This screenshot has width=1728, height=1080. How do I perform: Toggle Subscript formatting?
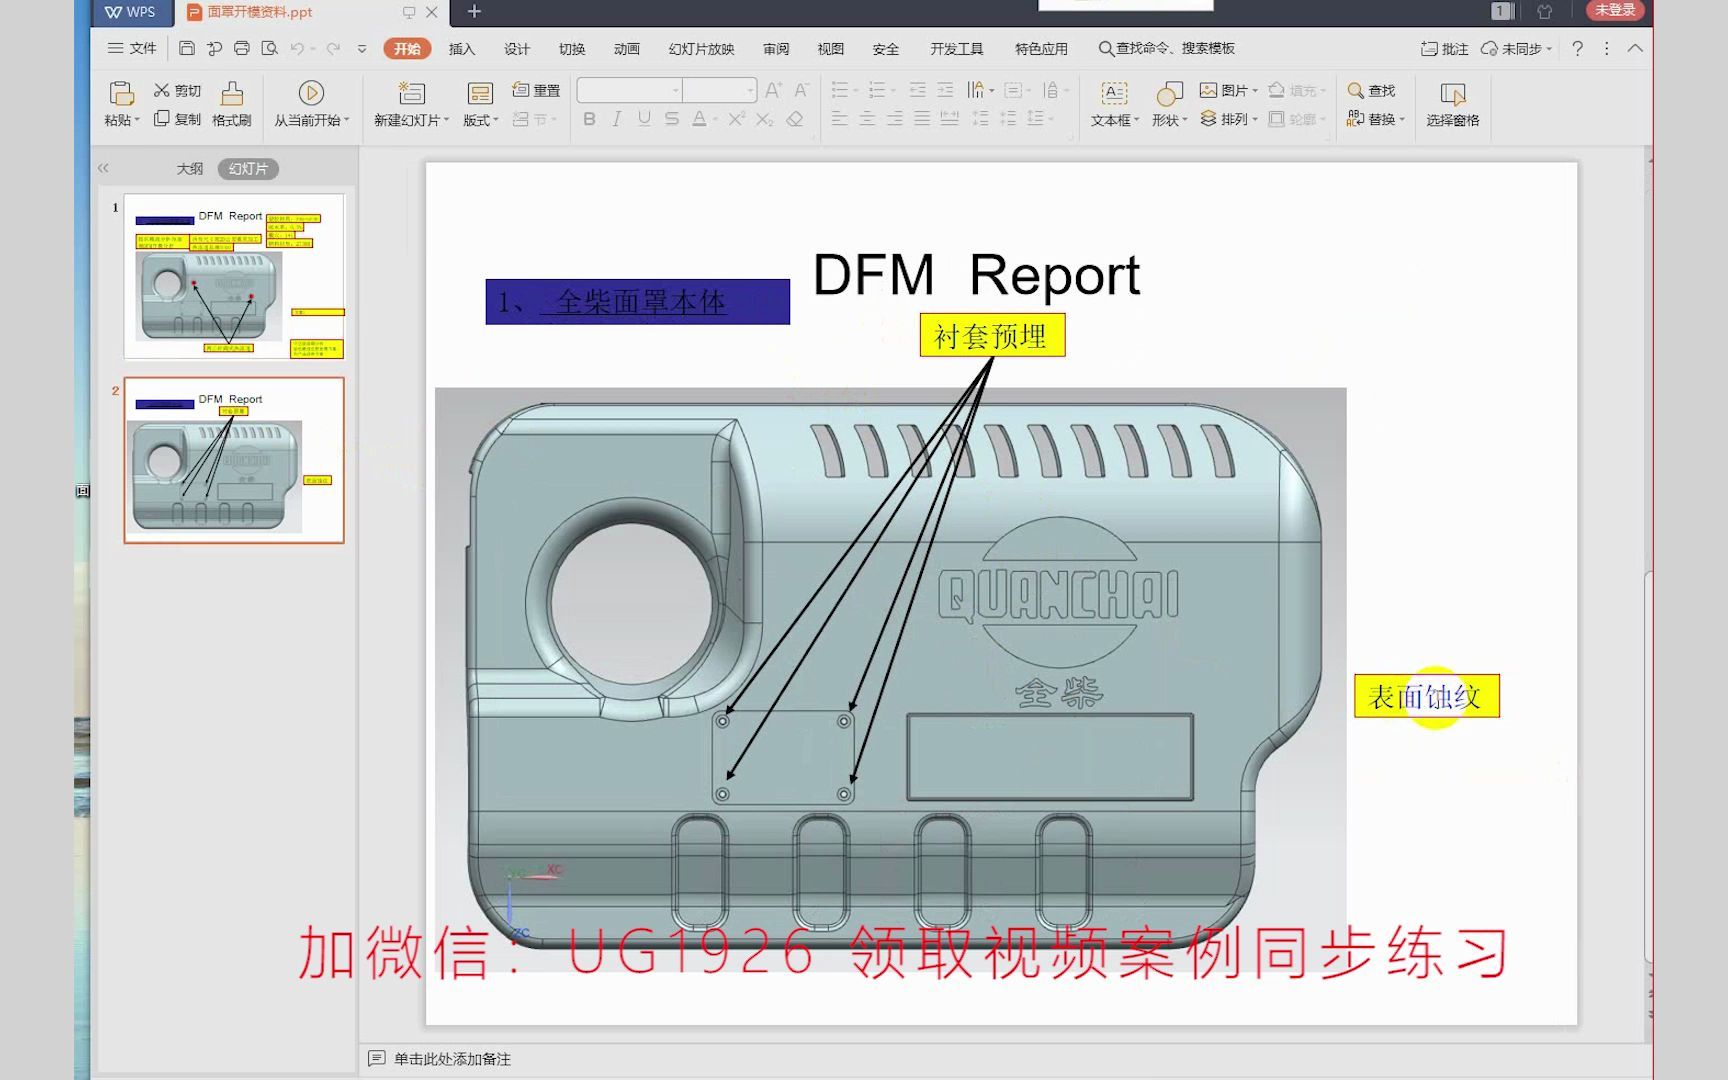pyautogui.click(x=765, y=119)
